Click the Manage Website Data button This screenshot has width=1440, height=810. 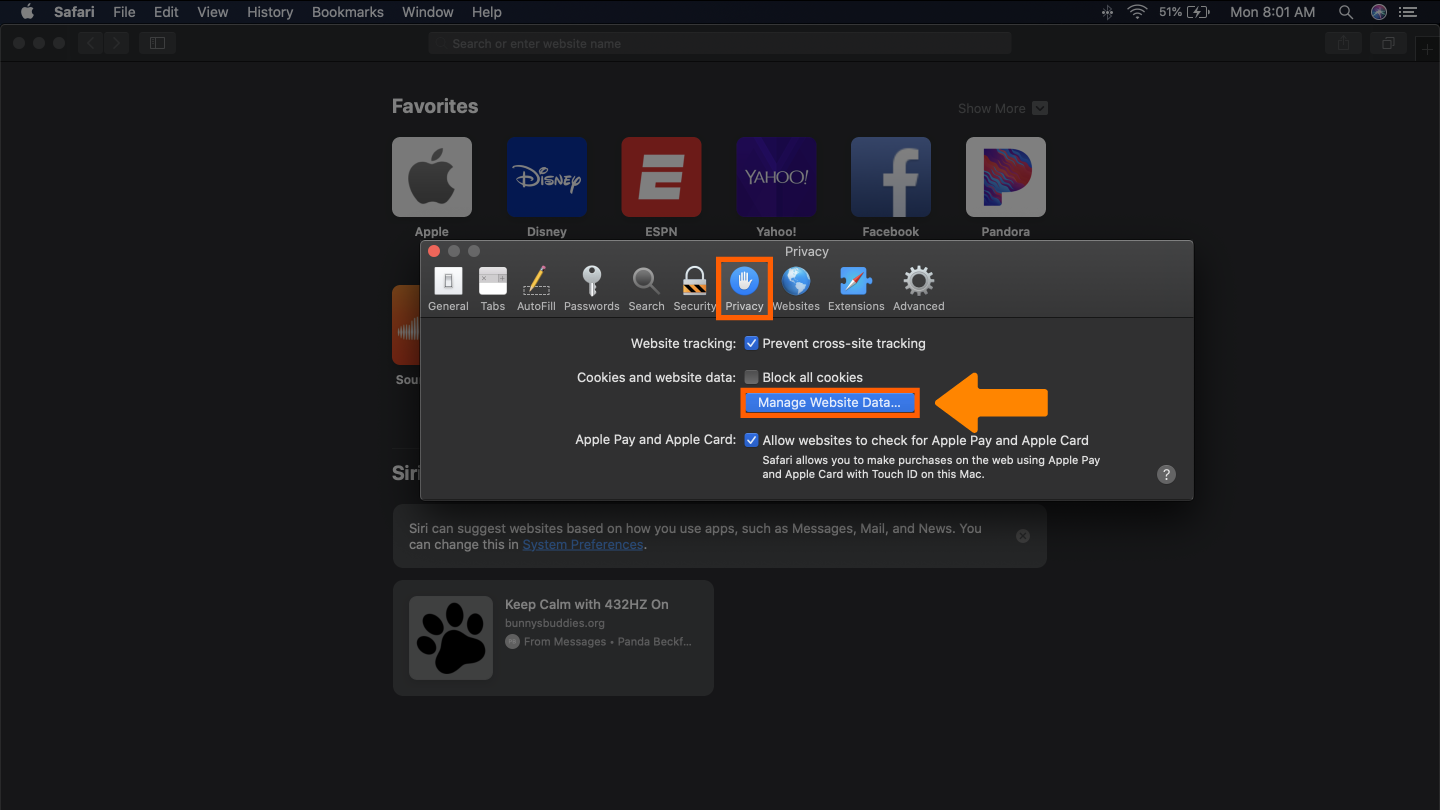click(x=829, y=403)
